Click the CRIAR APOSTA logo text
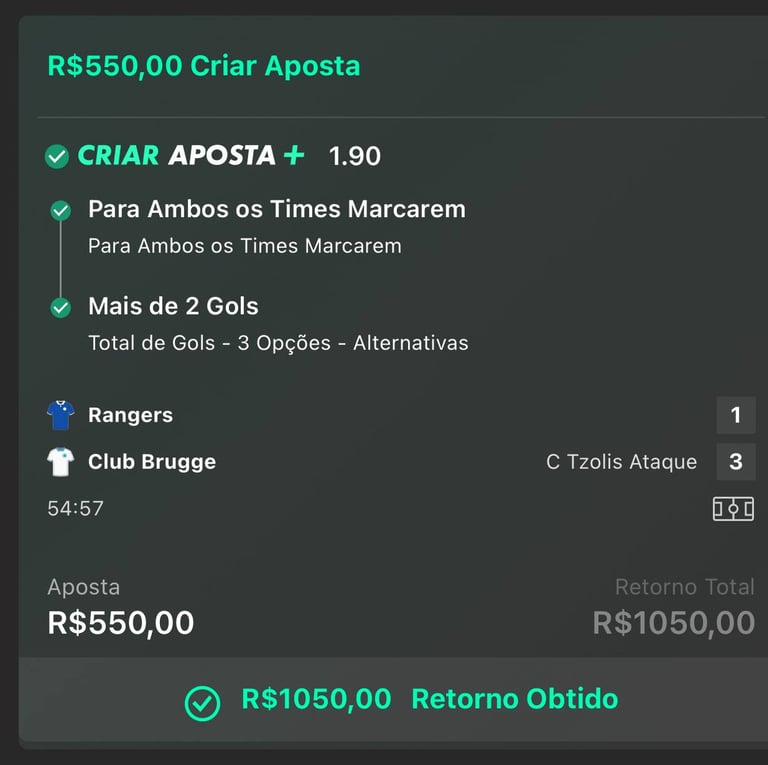The height and width of the screenshot is (765, 768). coord(177,155)
